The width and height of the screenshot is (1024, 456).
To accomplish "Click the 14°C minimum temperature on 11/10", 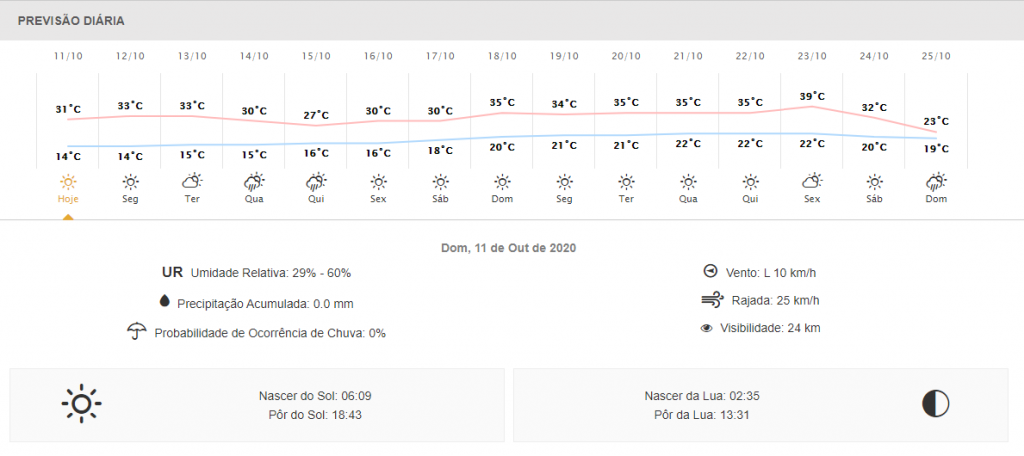I will point(68,156).
